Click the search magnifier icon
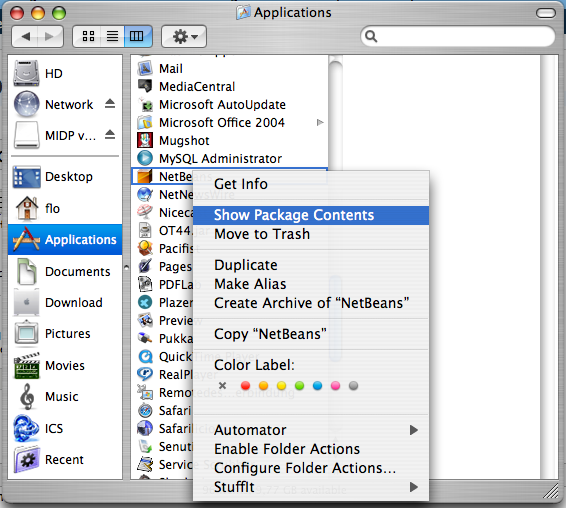 pyautogui.click(x=371, y=36)
